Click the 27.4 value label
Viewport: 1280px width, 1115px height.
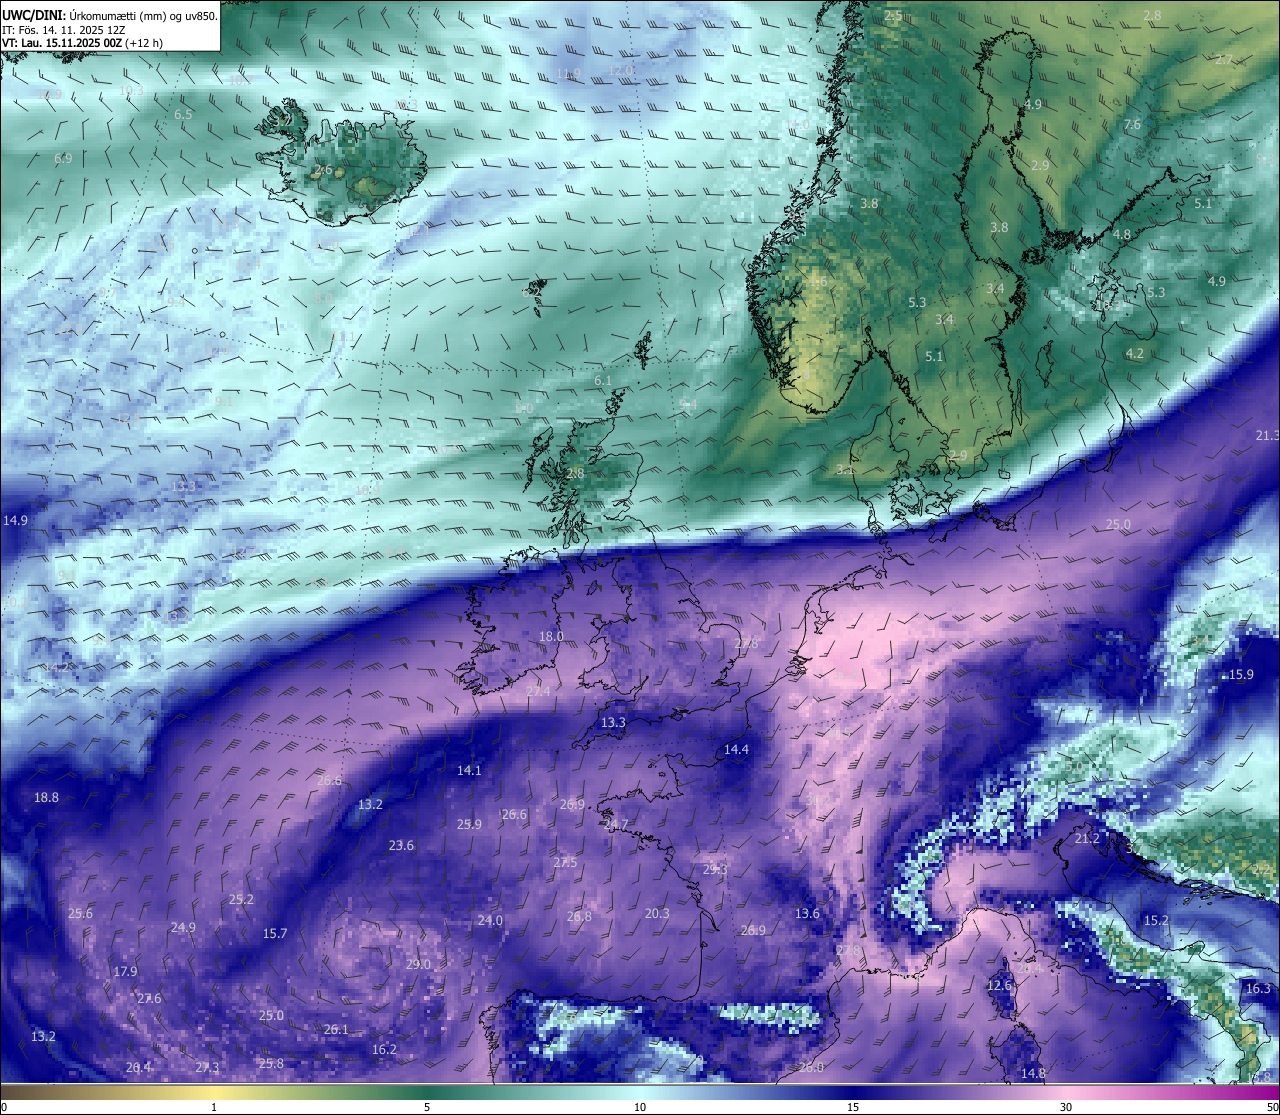pyautogui.click(x=538, y=692)
